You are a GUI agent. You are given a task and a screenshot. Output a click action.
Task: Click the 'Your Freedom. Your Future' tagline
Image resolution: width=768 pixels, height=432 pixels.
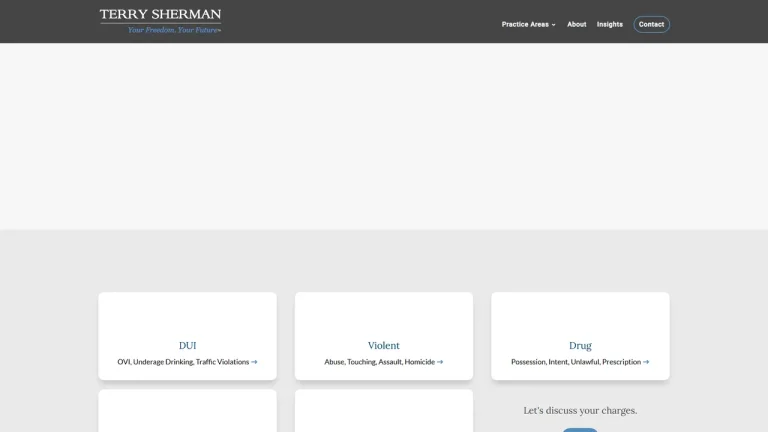(x=173, y=30)
